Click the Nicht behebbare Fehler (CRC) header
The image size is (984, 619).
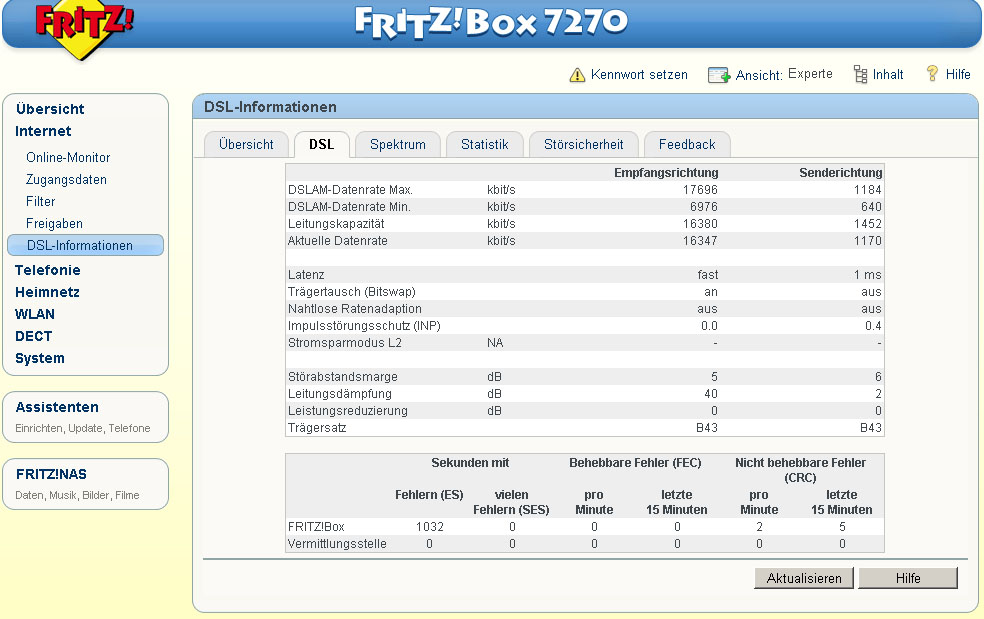[800, 470]
